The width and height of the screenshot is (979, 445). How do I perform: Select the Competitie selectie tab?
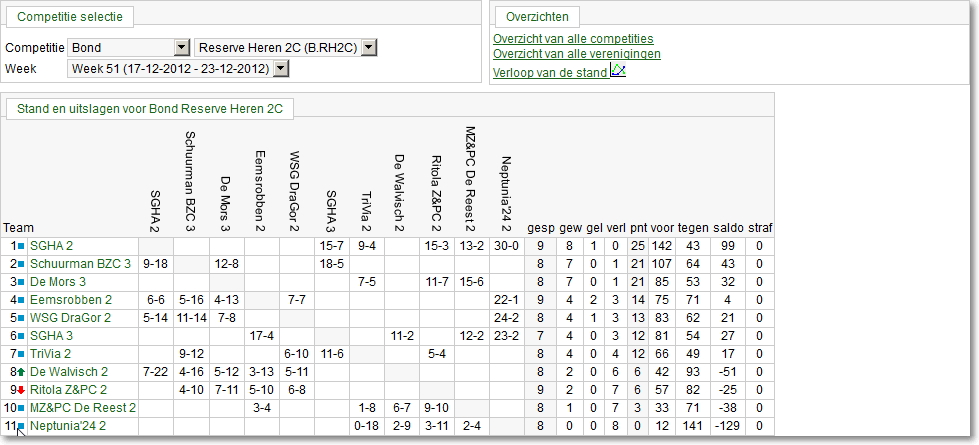click(x=70, y=17)
